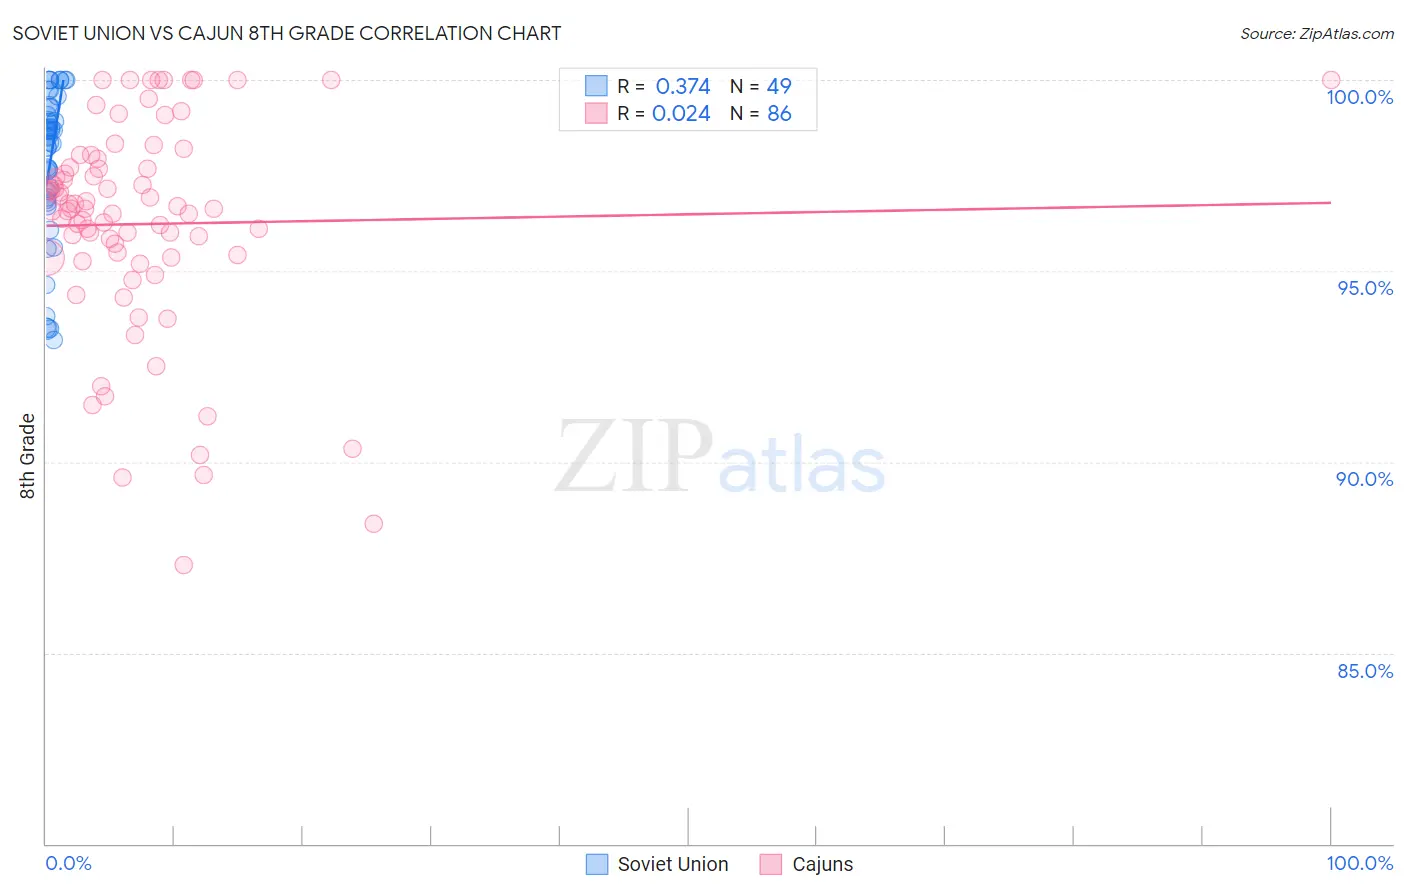The image size is (1406, 892).
Task: Click the blue swatch beside R = 0.374
Action: point(596,86)
